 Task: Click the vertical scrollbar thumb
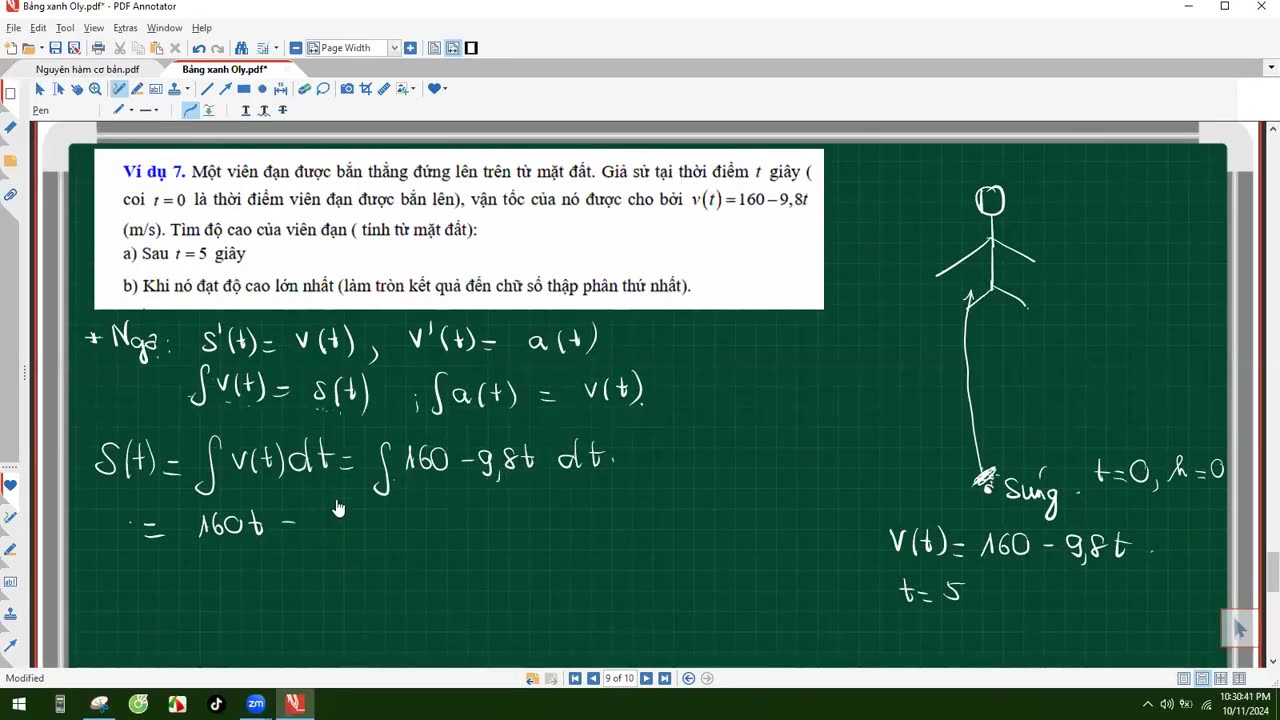[1272, 572]
